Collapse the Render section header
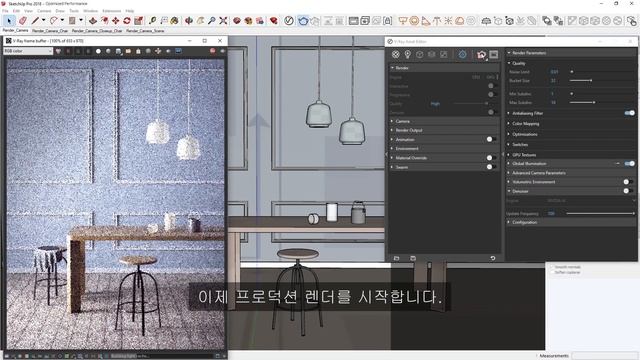This screenshot has height=360, width=640. click(x=444, y=68)
